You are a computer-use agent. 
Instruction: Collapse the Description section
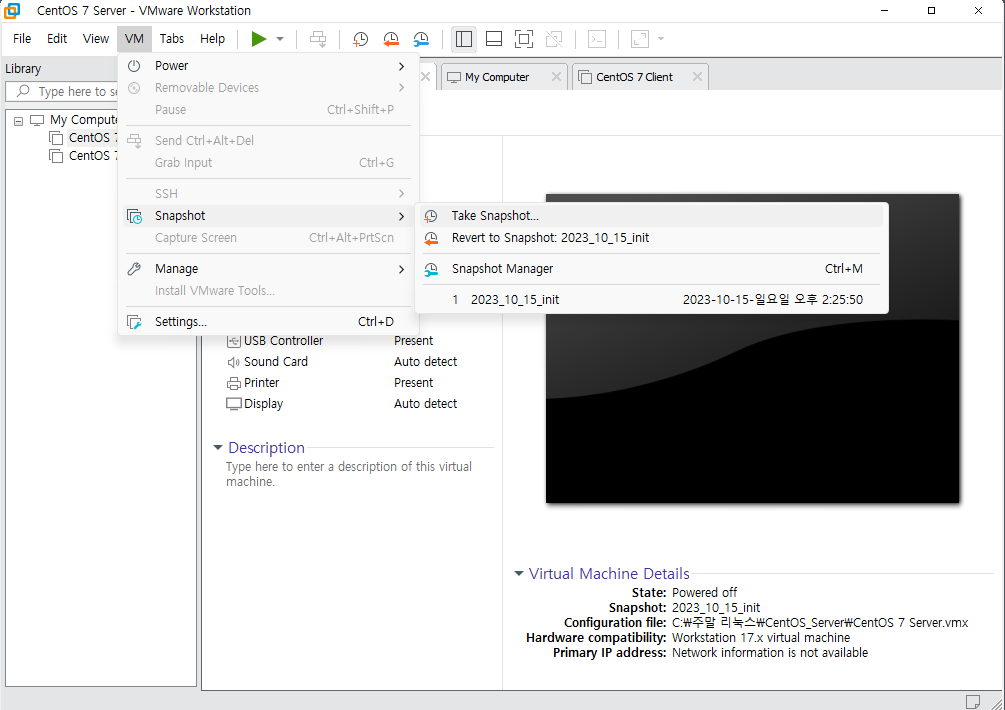[218, 447]
